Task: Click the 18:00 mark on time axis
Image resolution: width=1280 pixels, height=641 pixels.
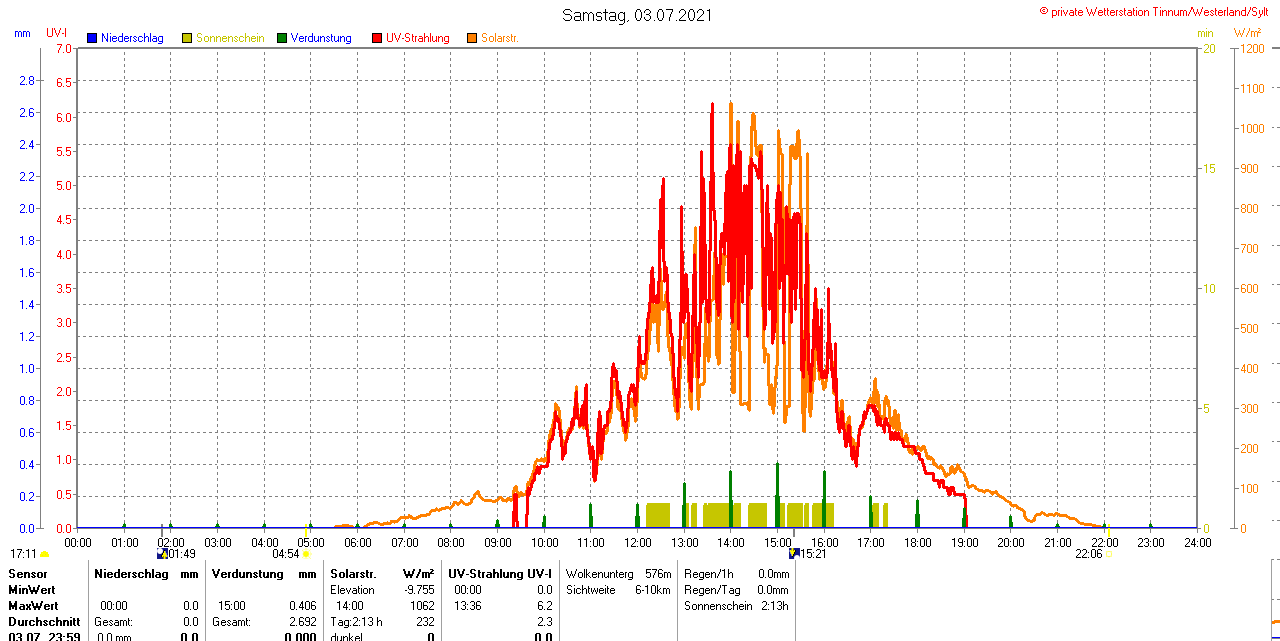Action: tap(918, 543)
